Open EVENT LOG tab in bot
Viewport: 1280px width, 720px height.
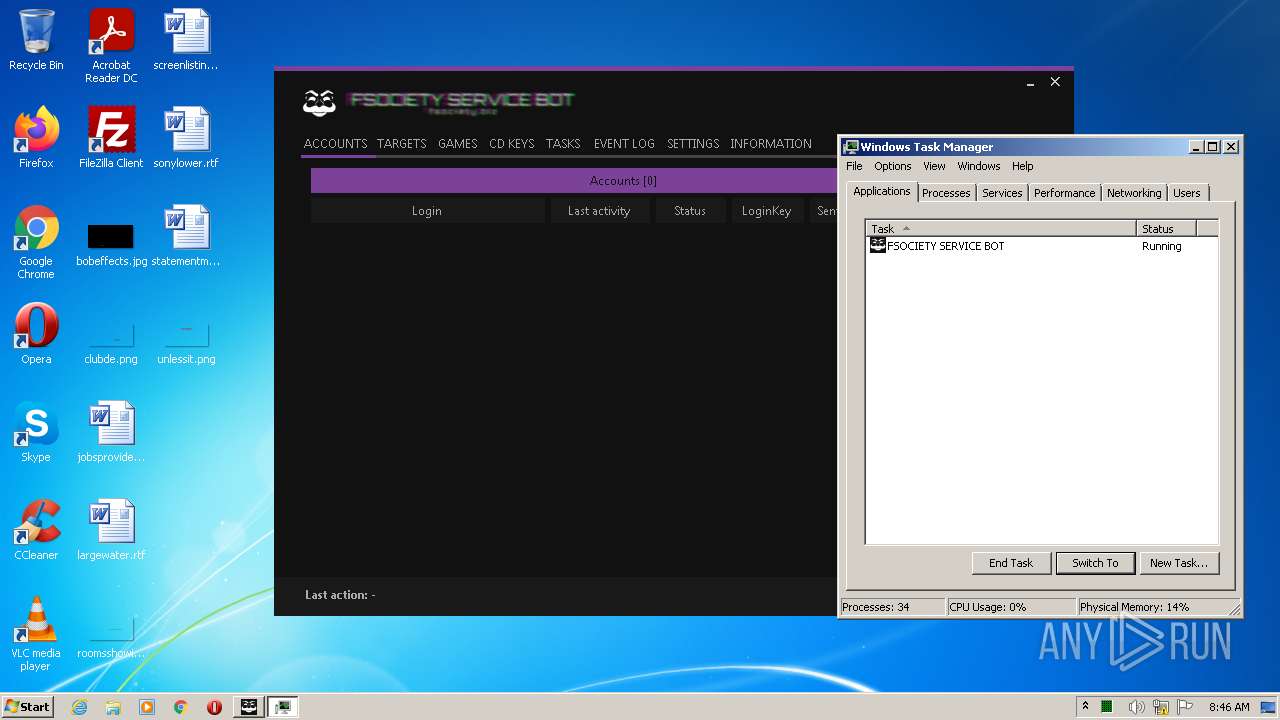(x=624, y=144)
